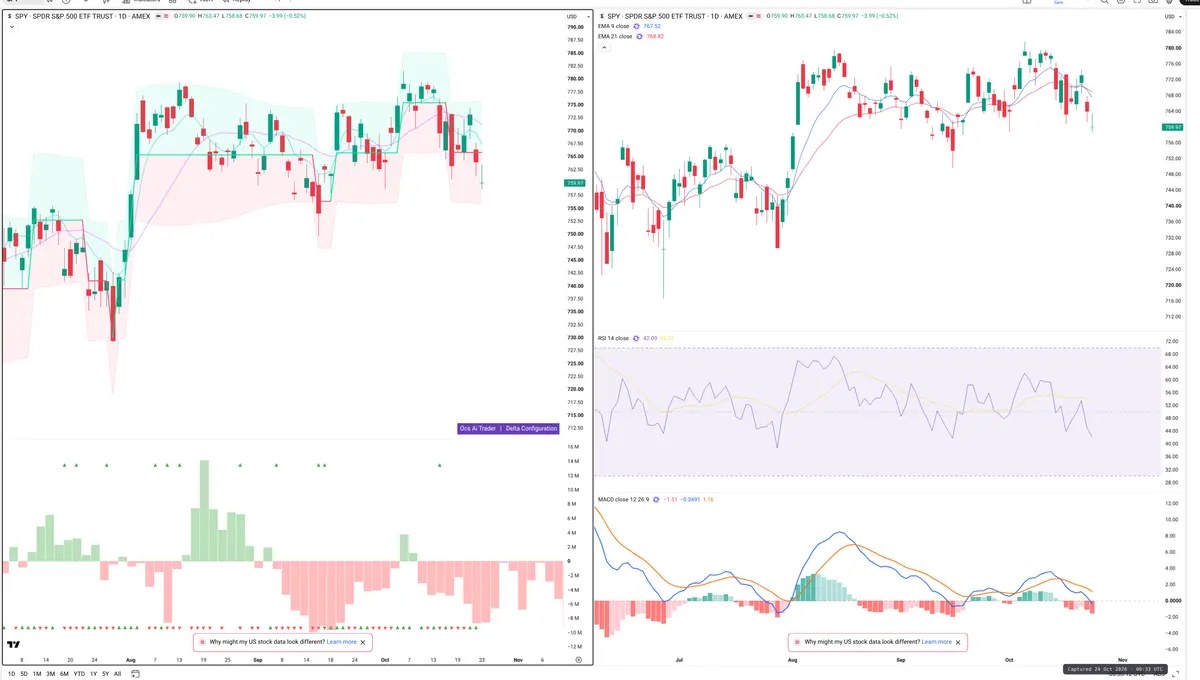
Task: Click market status icon beside left chart title
Action: [x=158, y=16]
